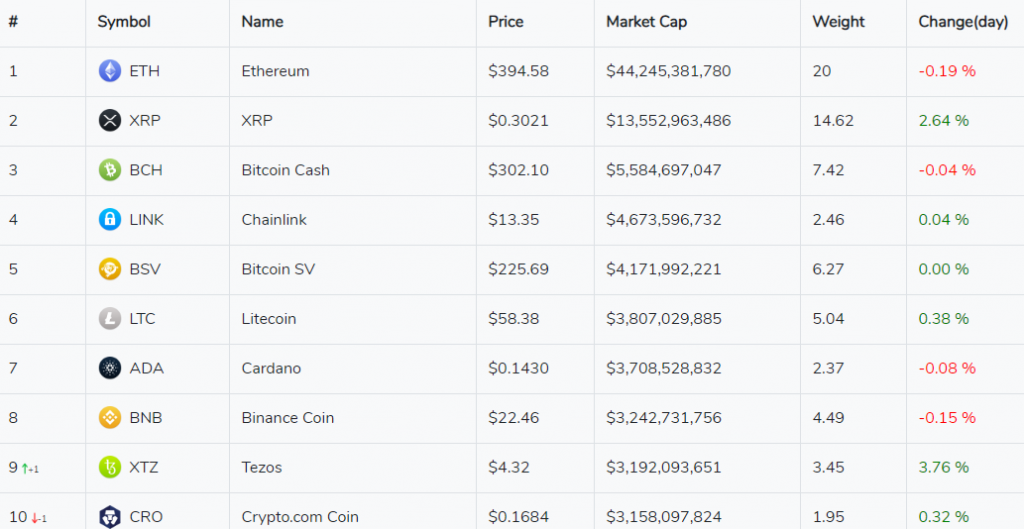Sort table by Price column header
1024x529 pixels.
pyautogui.click(x=505, y=22)
